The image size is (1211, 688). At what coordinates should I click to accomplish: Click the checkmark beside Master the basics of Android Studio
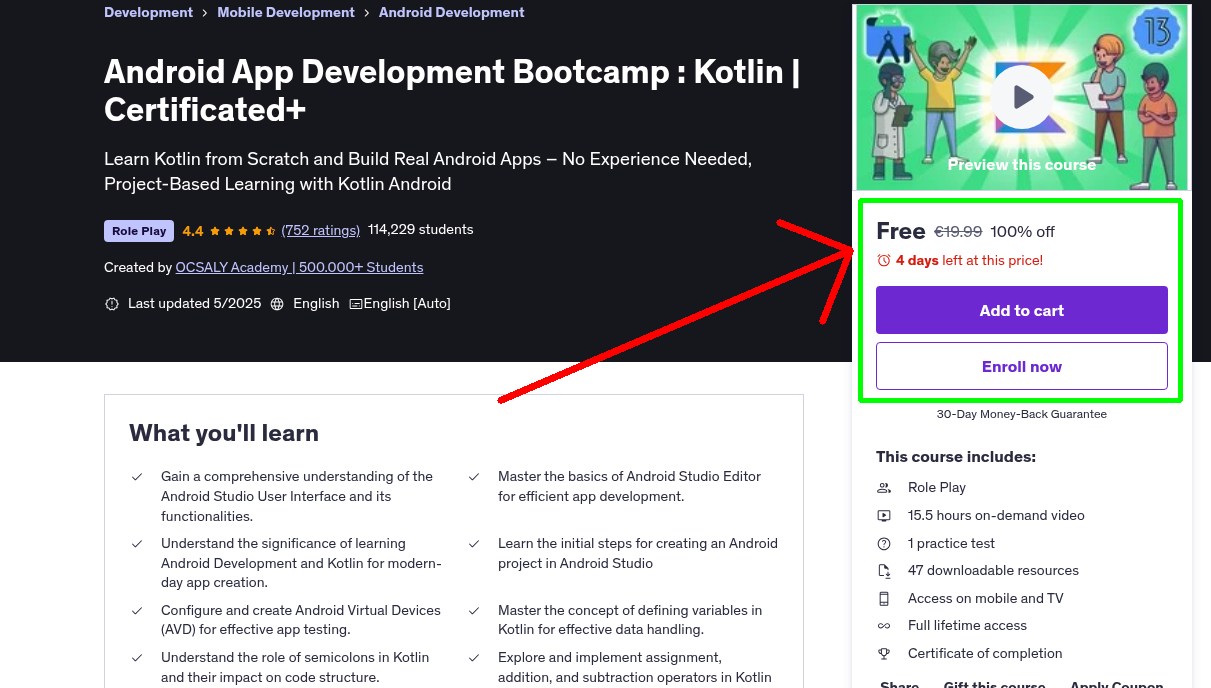(474, 477)
